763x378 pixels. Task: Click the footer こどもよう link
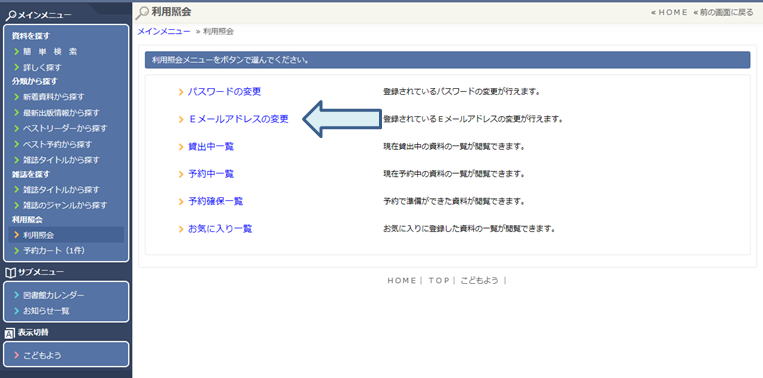click(479, 281)
